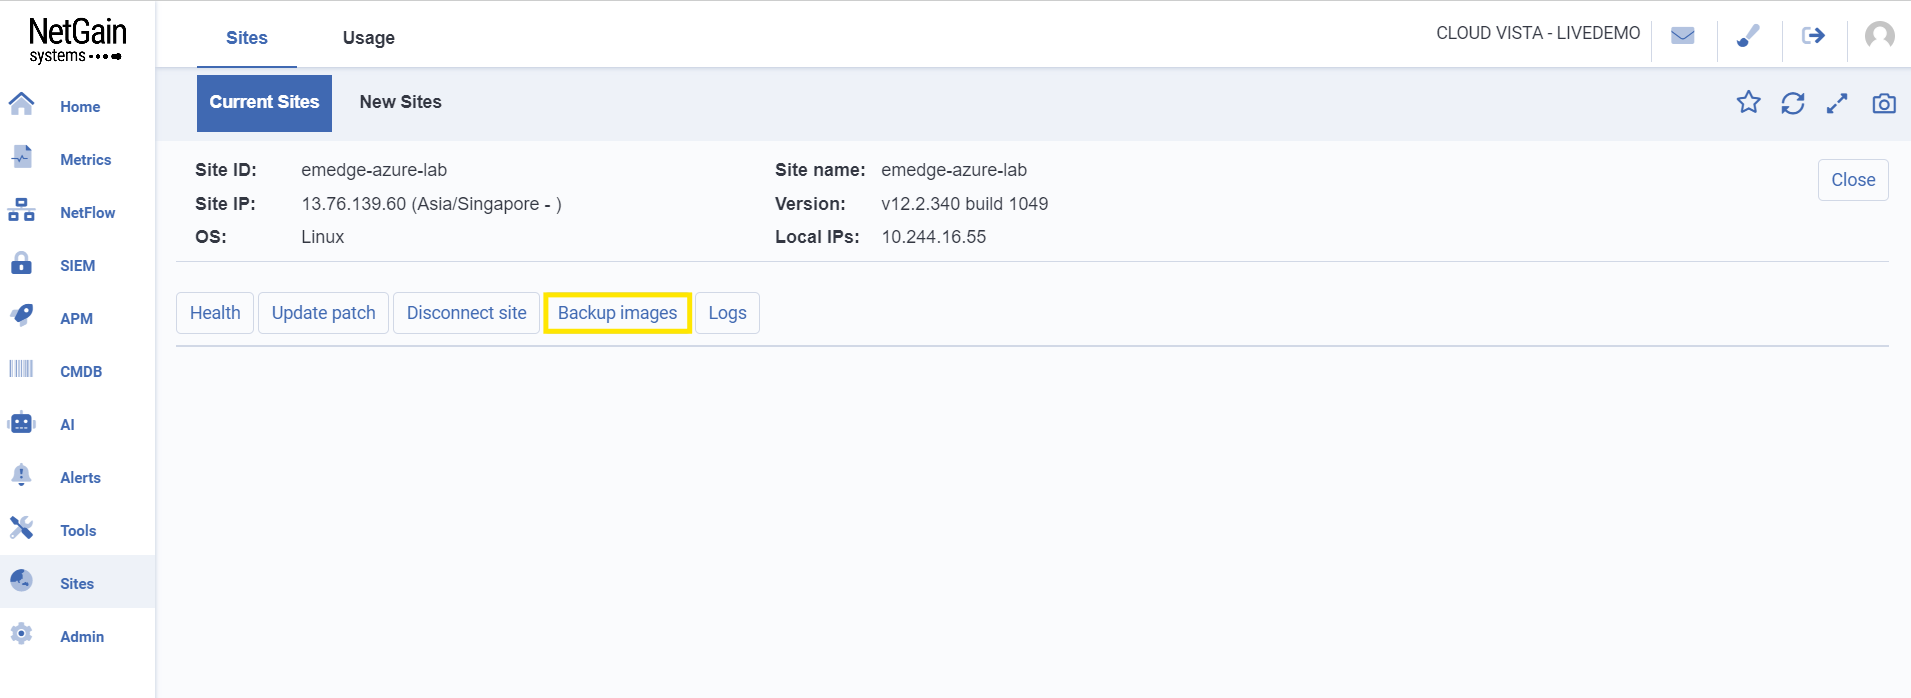
Task: Click the CLOUD VISTA - LIVEDEMO label
Action: click(x=1538, y=33)
